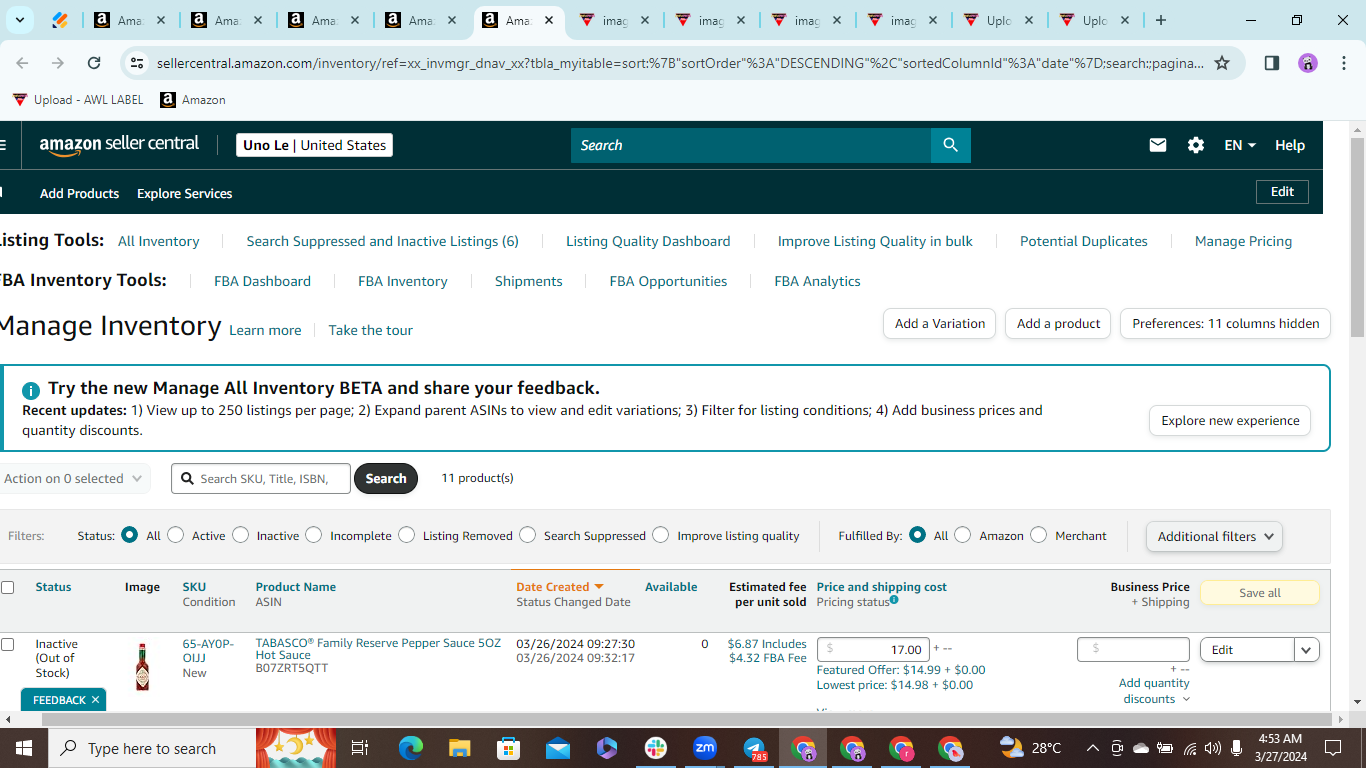Open the All Inventory listing tool
1366x768 pixels.
tap(159, 241)
